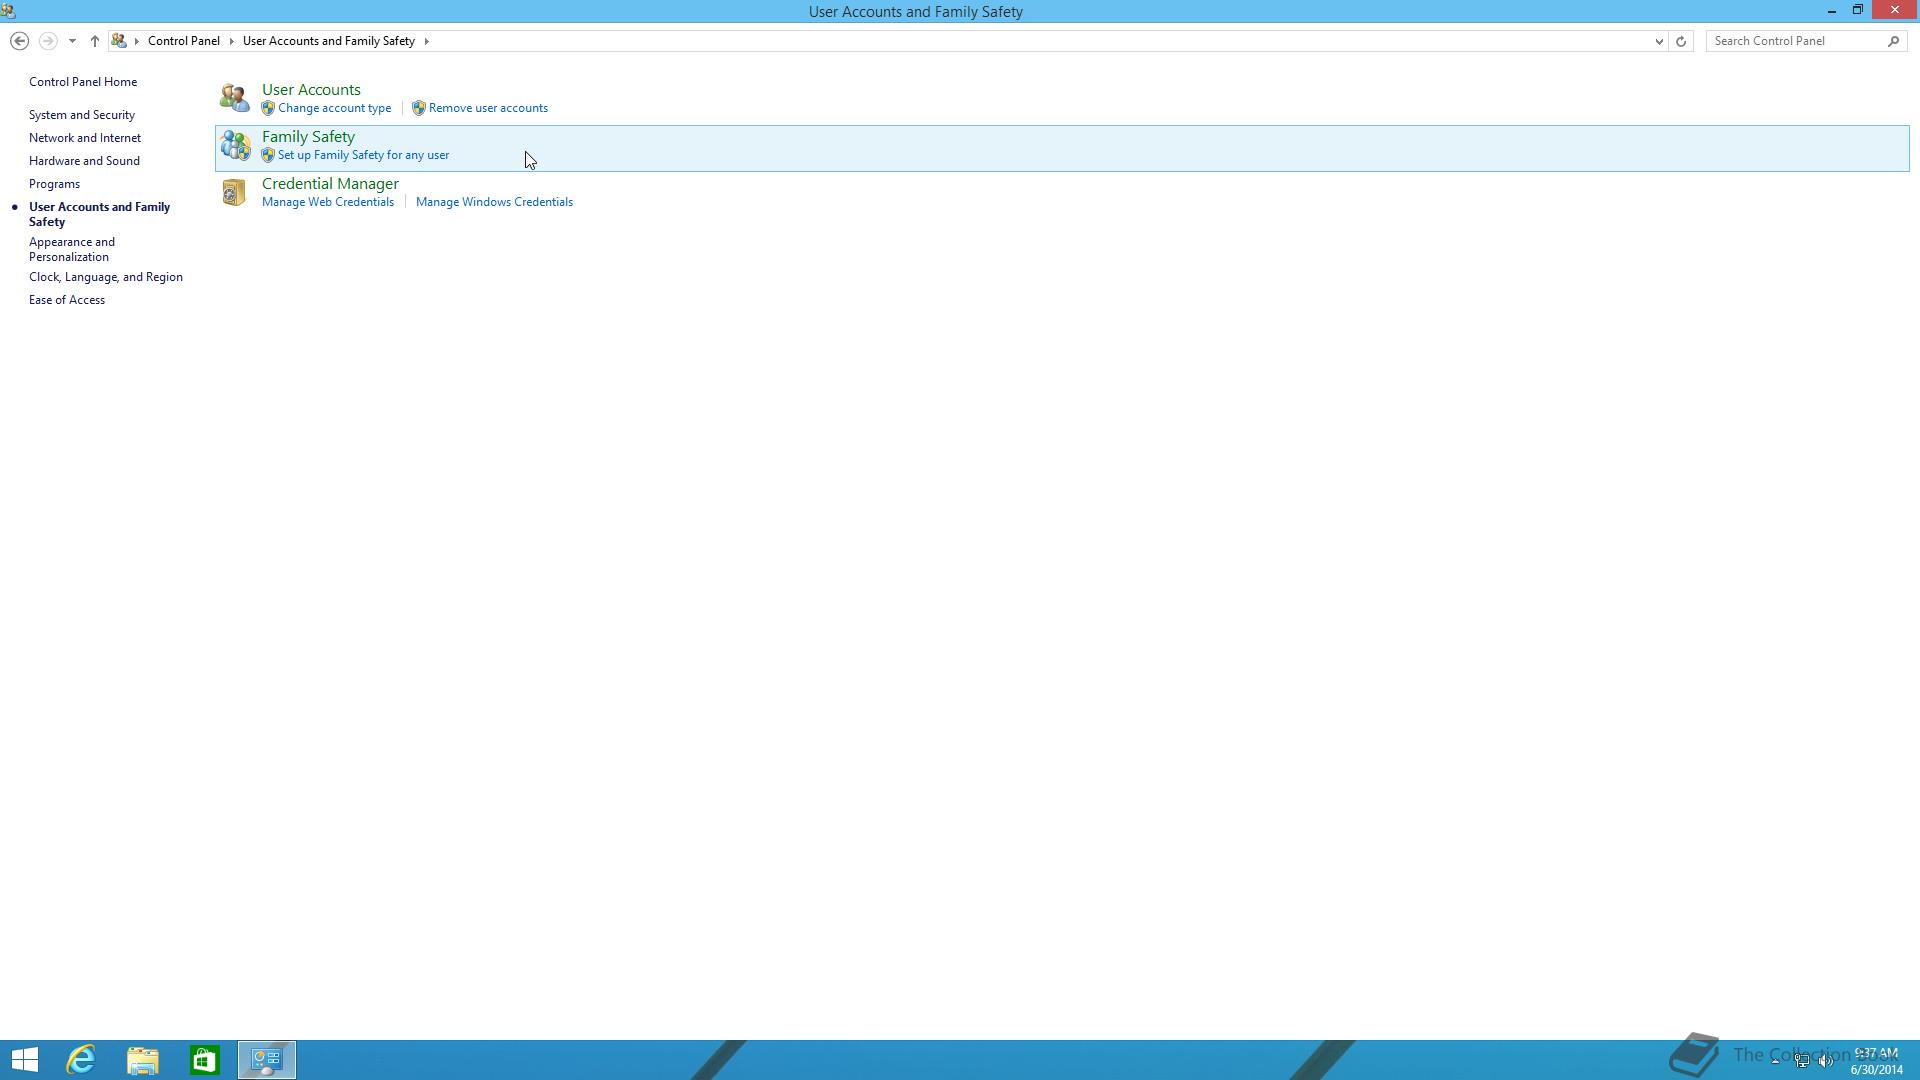Select User Accounts and Family Safety in sidebar

[99, 214]
